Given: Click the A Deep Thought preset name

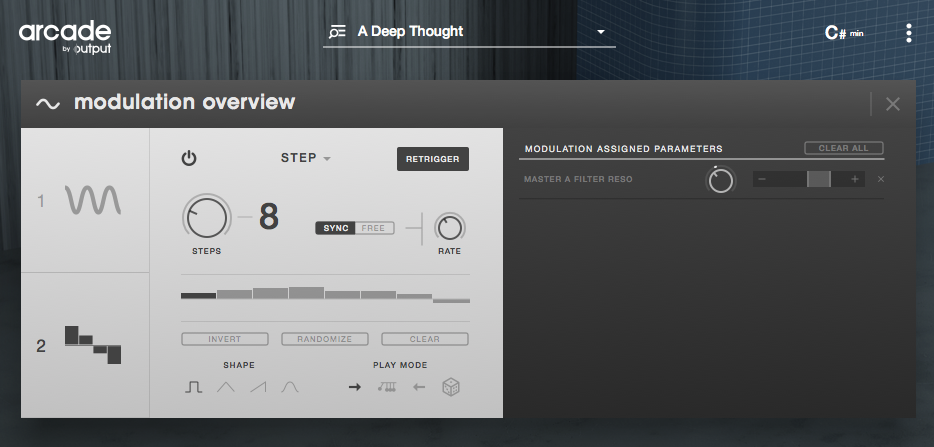Looking at the screenshot, I should coord(410,32).
